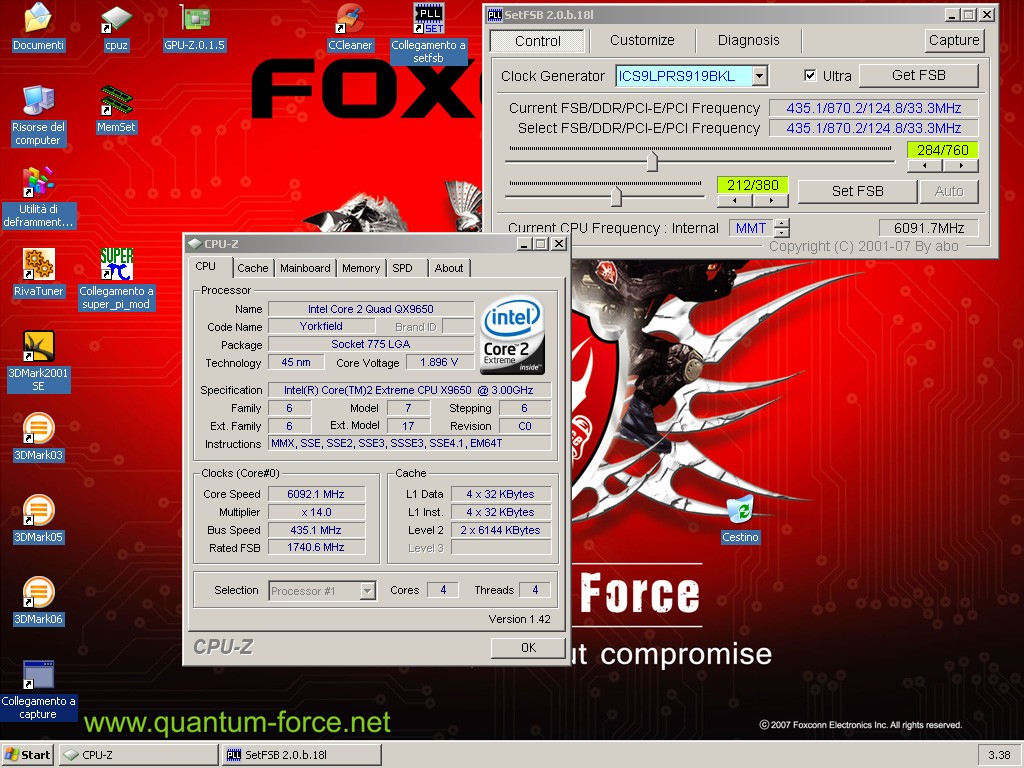The height and width of the screenshot is (768, 1024).
Task: Click the Capture button in SetFSB
Action: [x=953, y=40]
